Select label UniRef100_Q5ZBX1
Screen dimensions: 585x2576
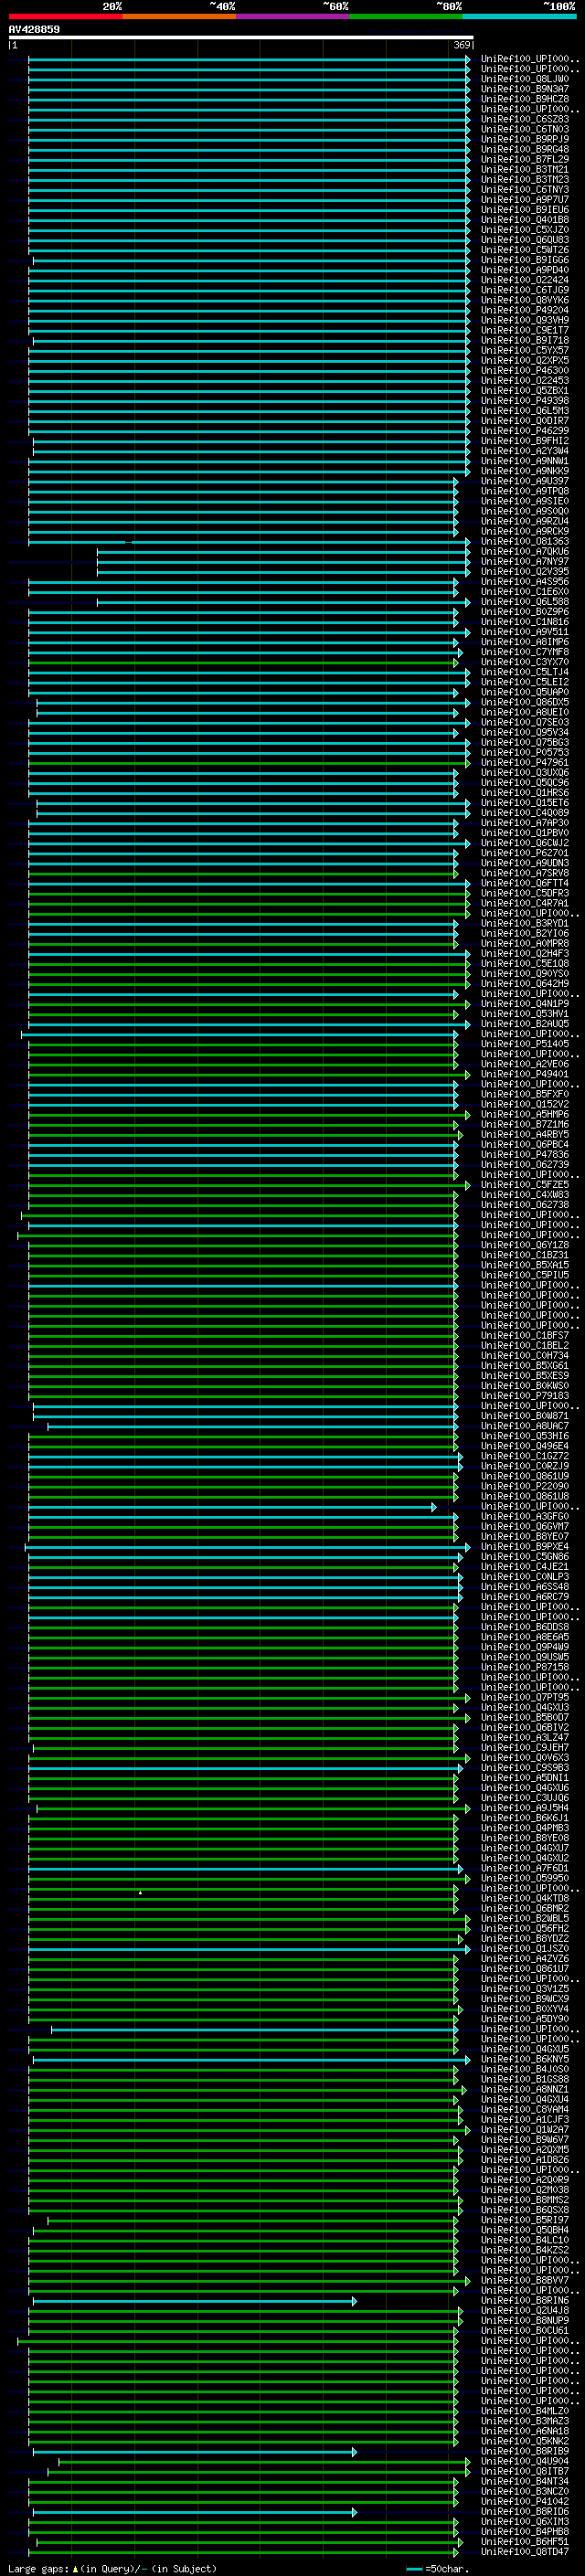pyautogui.click(x=525, y=390)
